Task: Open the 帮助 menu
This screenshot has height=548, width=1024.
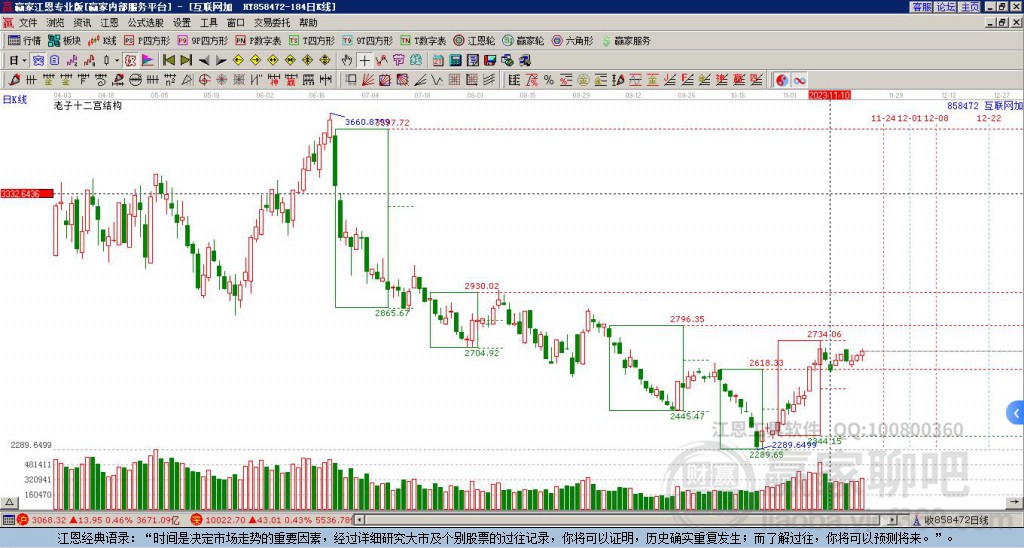Action: (308, 23)
